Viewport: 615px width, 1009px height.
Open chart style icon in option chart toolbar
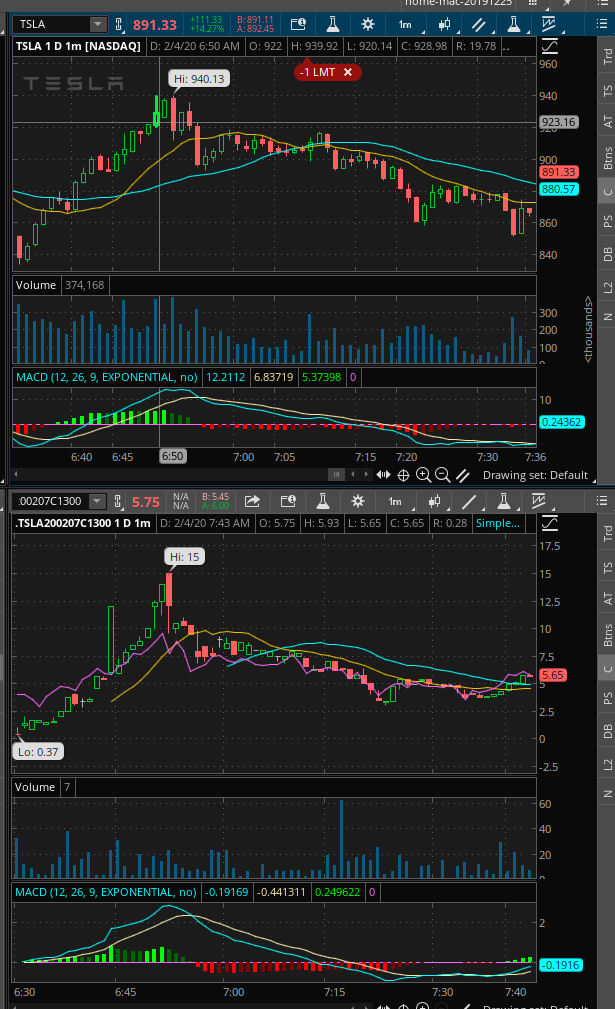click(x=435, y=501)
